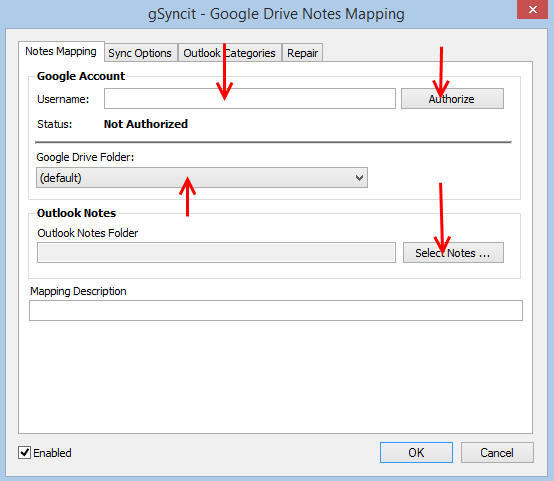
Task: Confirm with the OK button
Action: tap(416, 453)
